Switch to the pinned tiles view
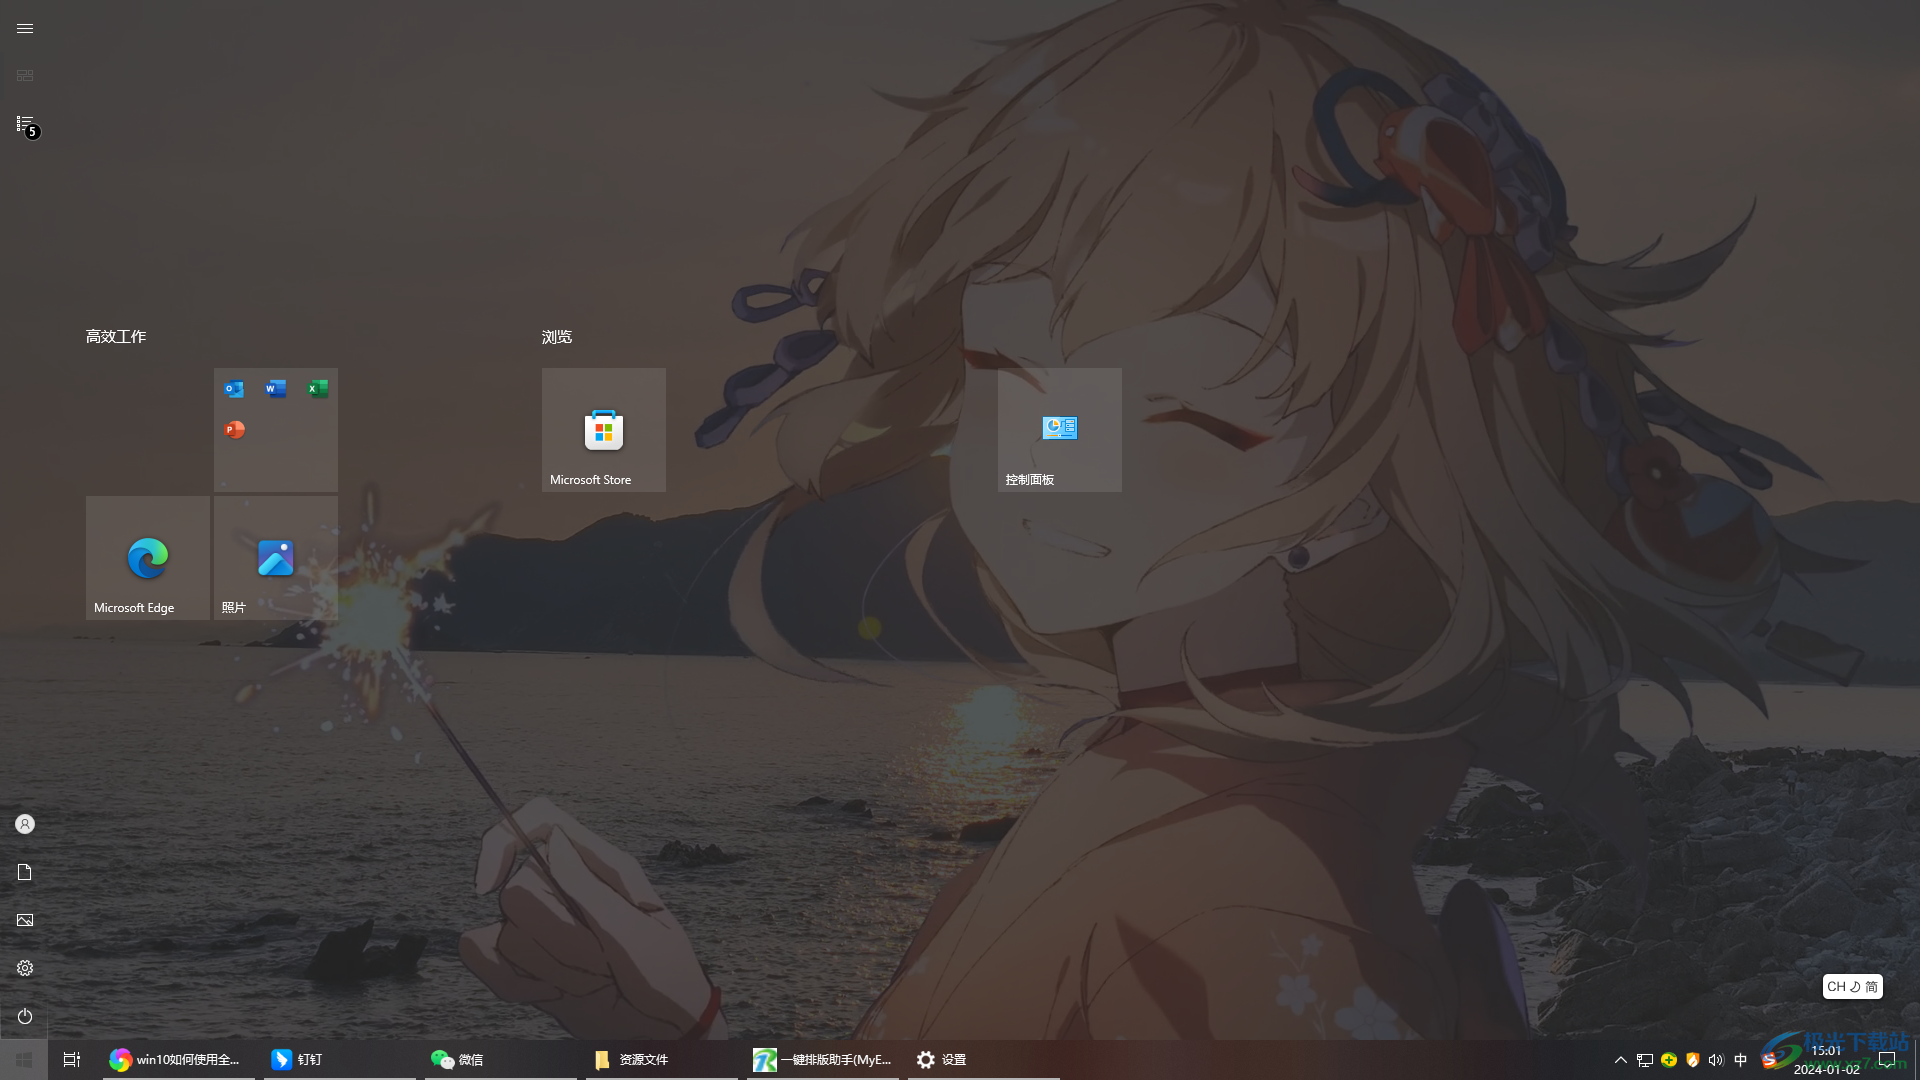 (25, 76)
